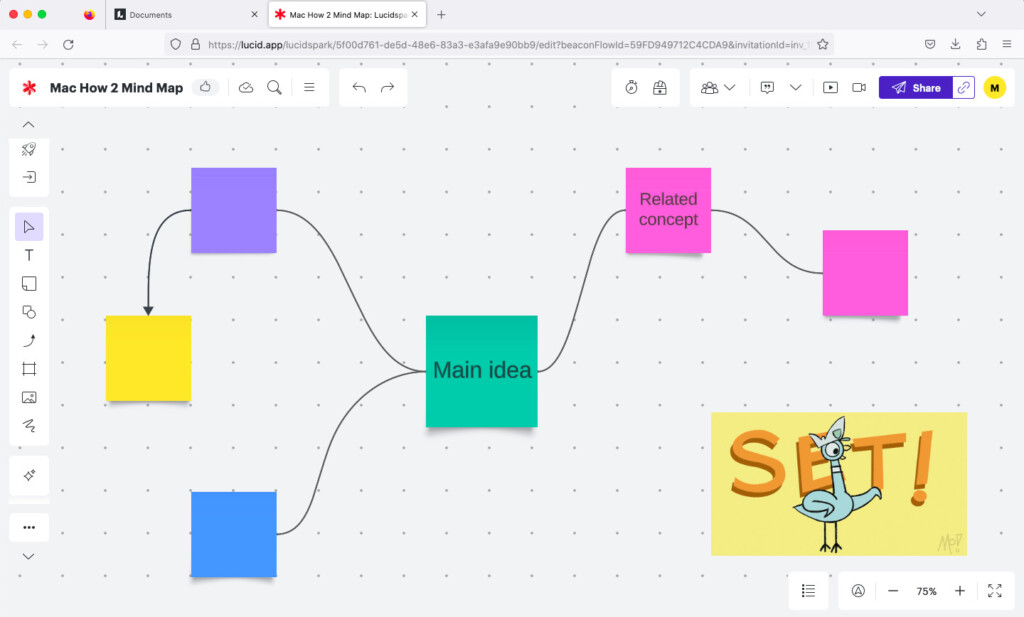Select the Frame tool

(29, 369)
